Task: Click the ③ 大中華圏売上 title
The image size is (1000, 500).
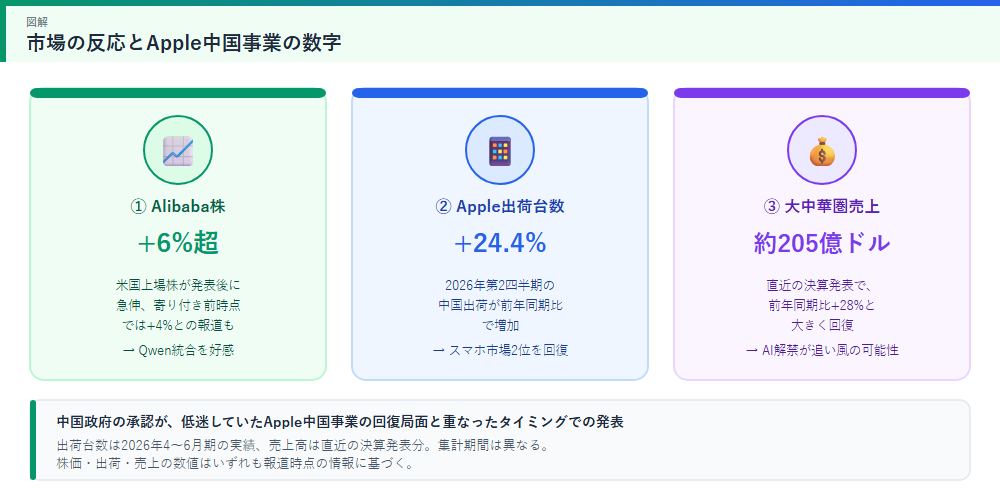Action: [x=821, y=207]
